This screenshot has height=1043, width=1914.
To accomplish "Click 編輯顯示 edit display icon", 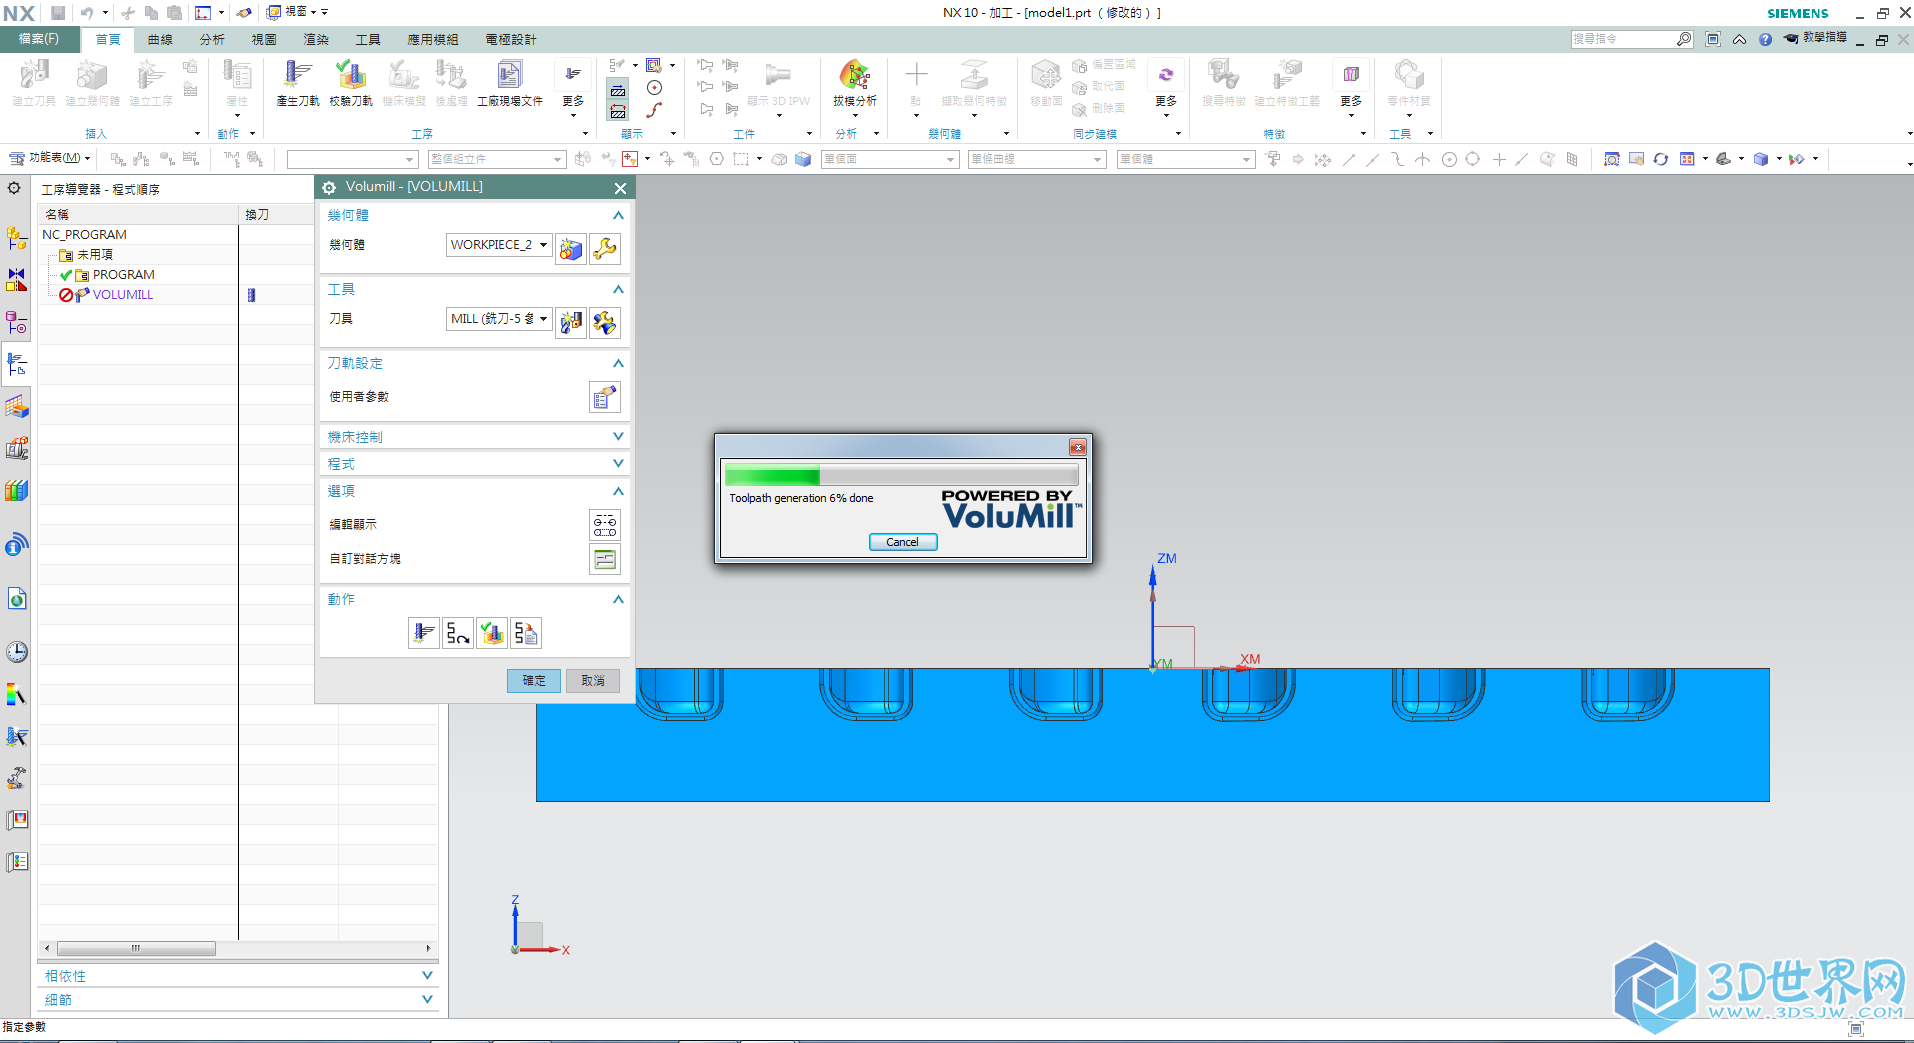I will click(605, 525).
